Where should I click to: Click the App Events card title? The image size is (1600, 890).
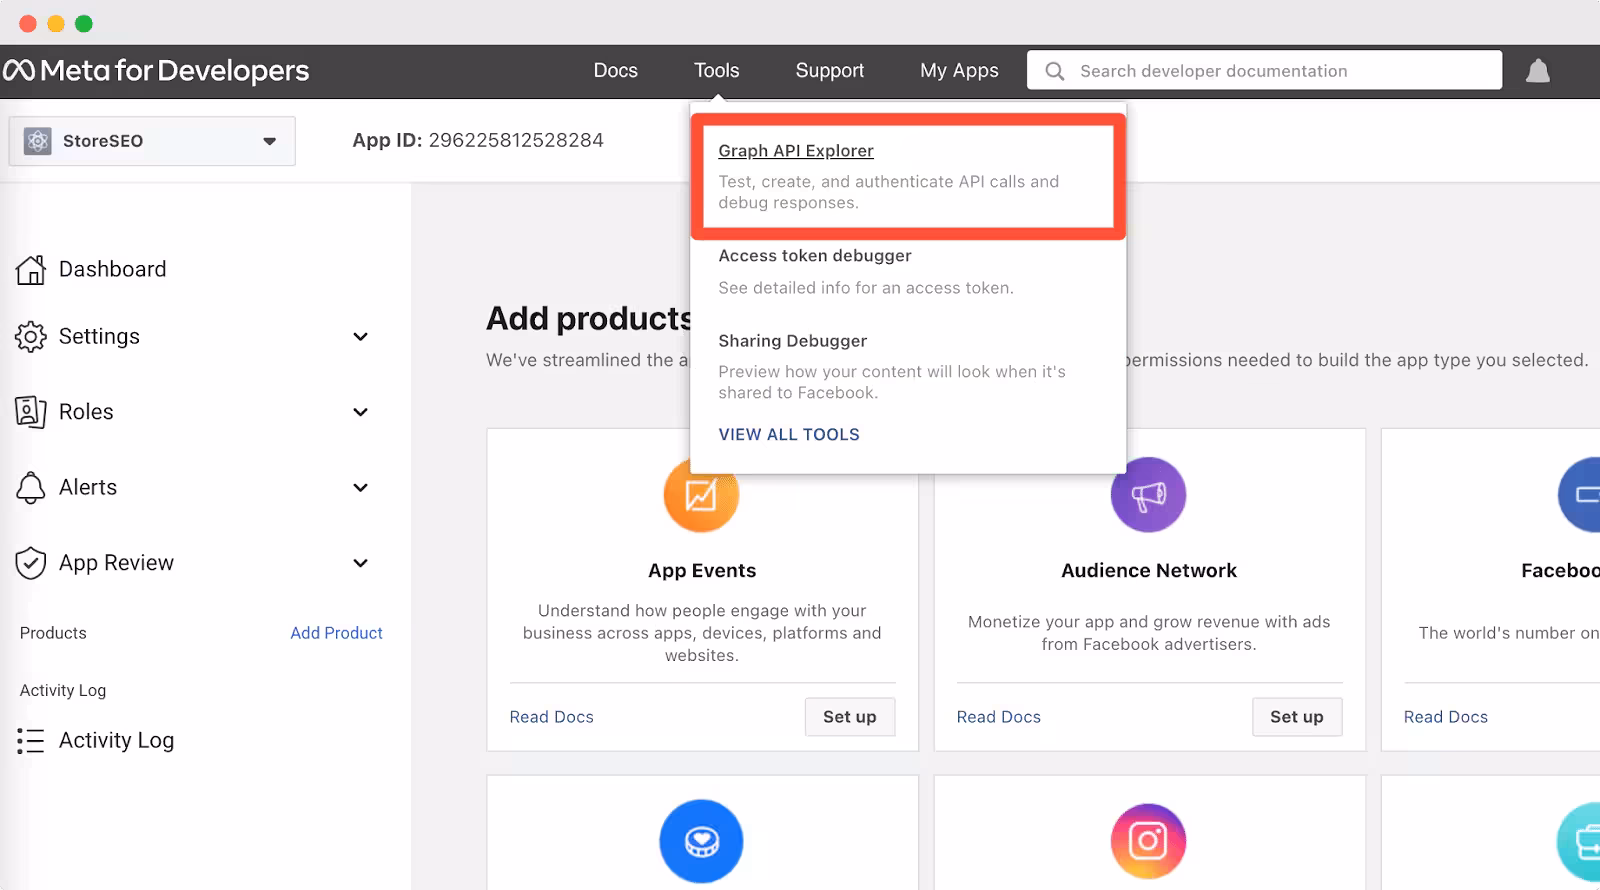702,571
